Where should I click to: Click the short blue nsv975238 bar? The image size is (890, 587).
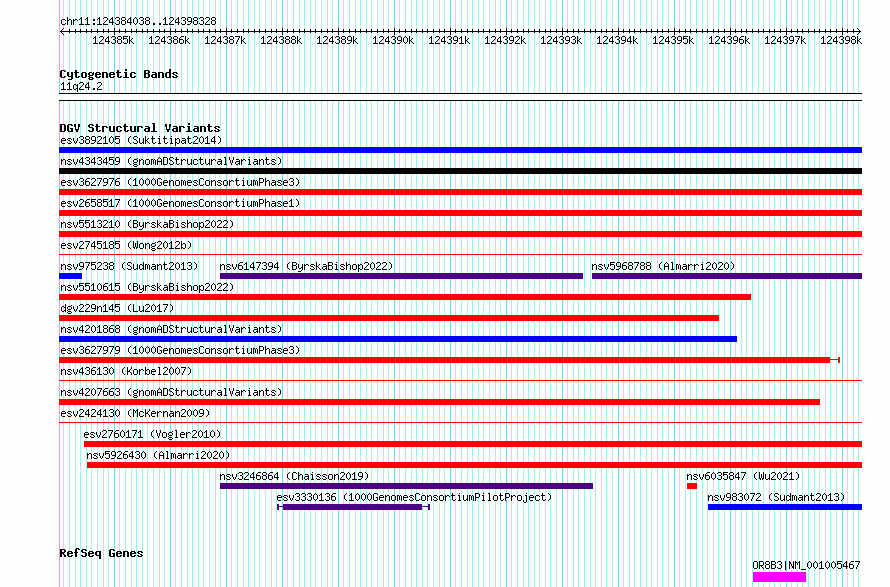(x=70, y=276)
